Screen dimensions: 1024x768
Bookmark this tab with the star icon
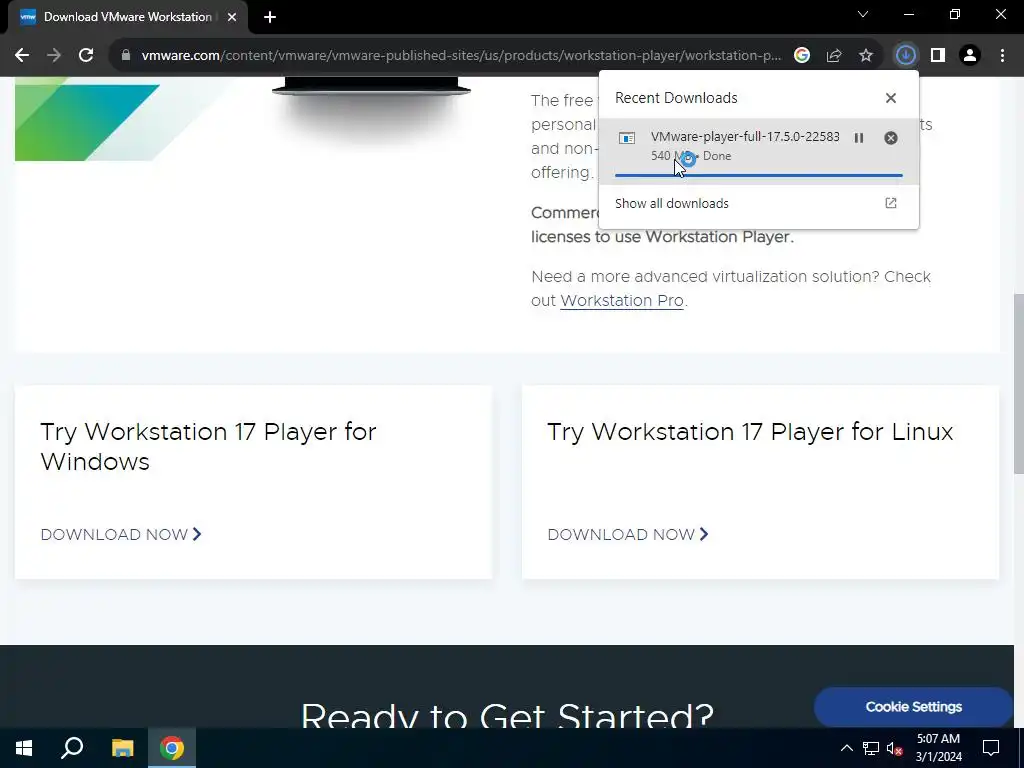tap(866, 56)
